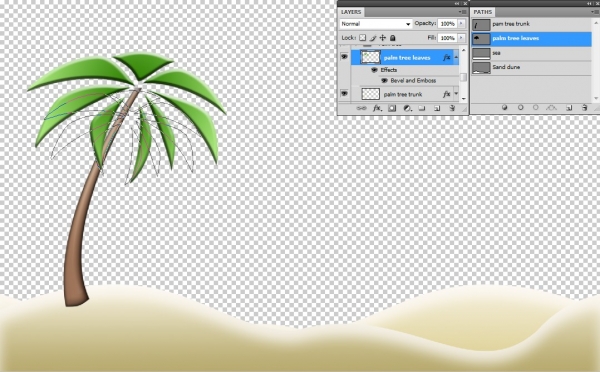Image resolution: width=600 pixels, height=372 pixels.
Task: Add a layer mask with the mask icon
Action: pos(392,108)
